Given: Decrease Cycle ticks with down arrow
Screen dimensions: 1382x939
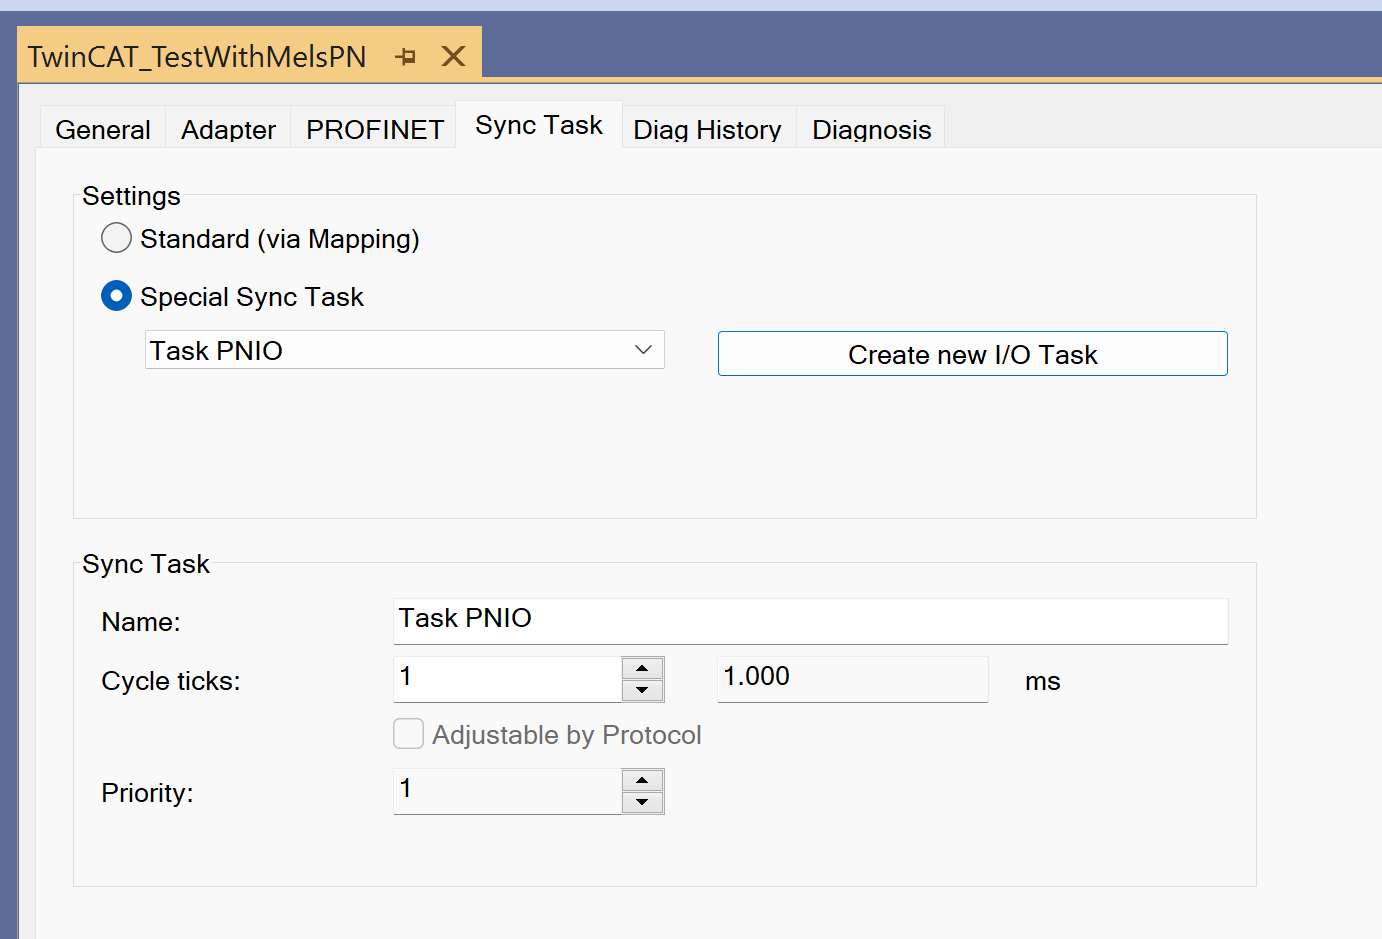Looking at the screenshot, I should (x=642, y=690).
